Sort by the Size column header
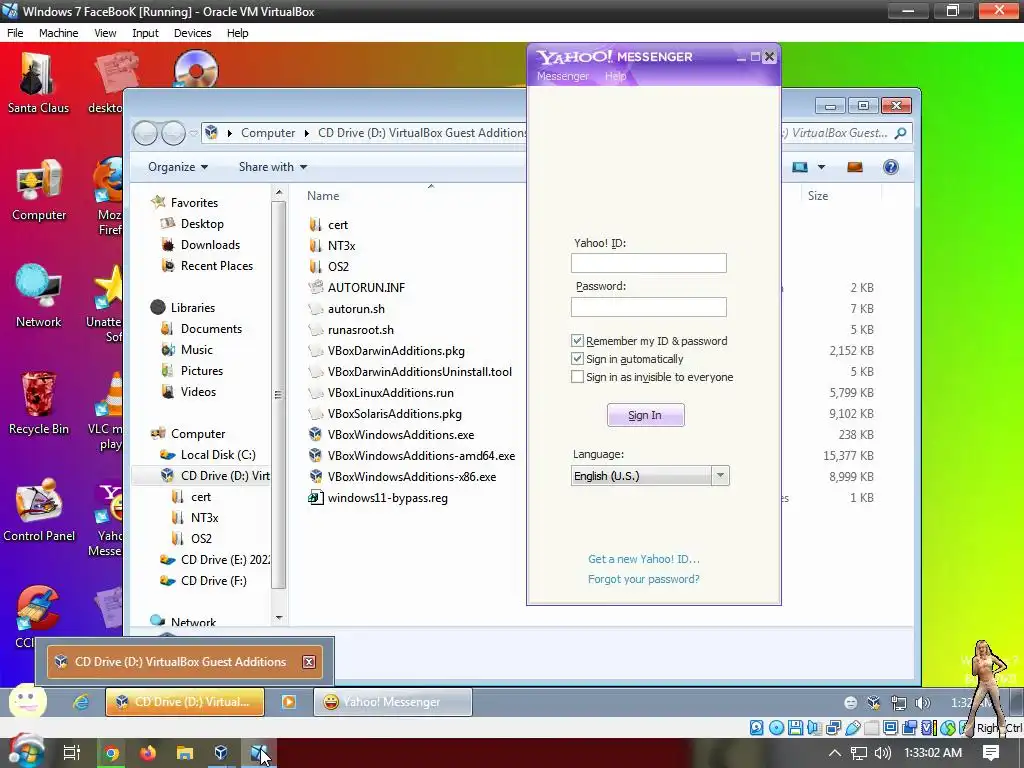 (818, 196)
